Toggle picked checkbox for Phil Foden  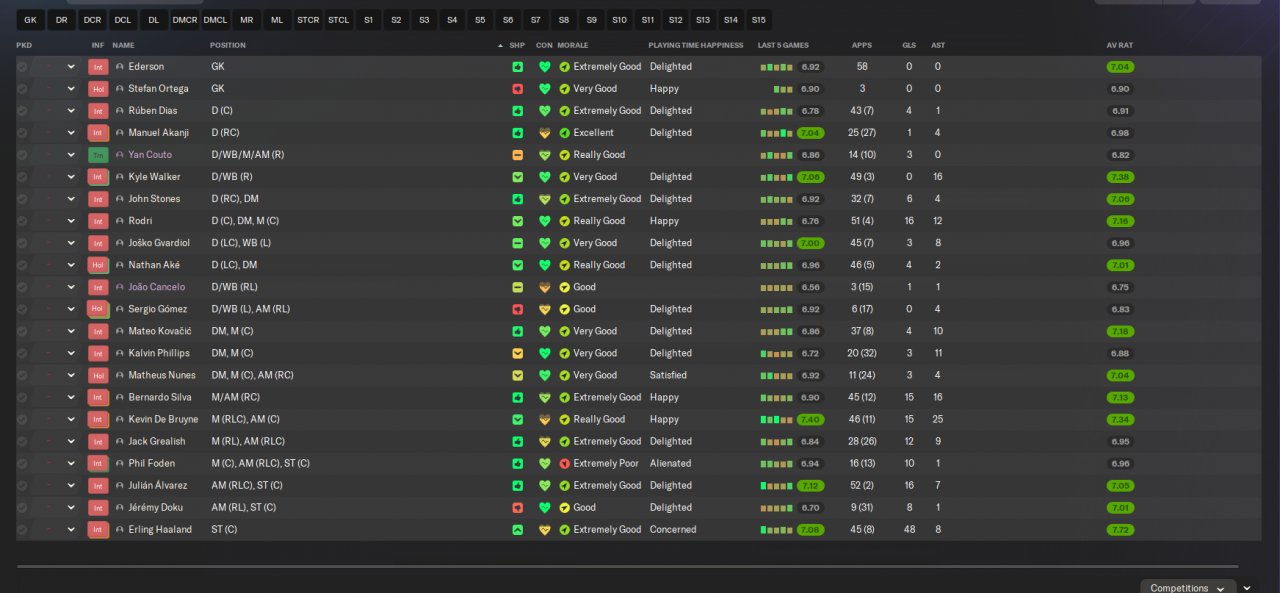(22, 464)
